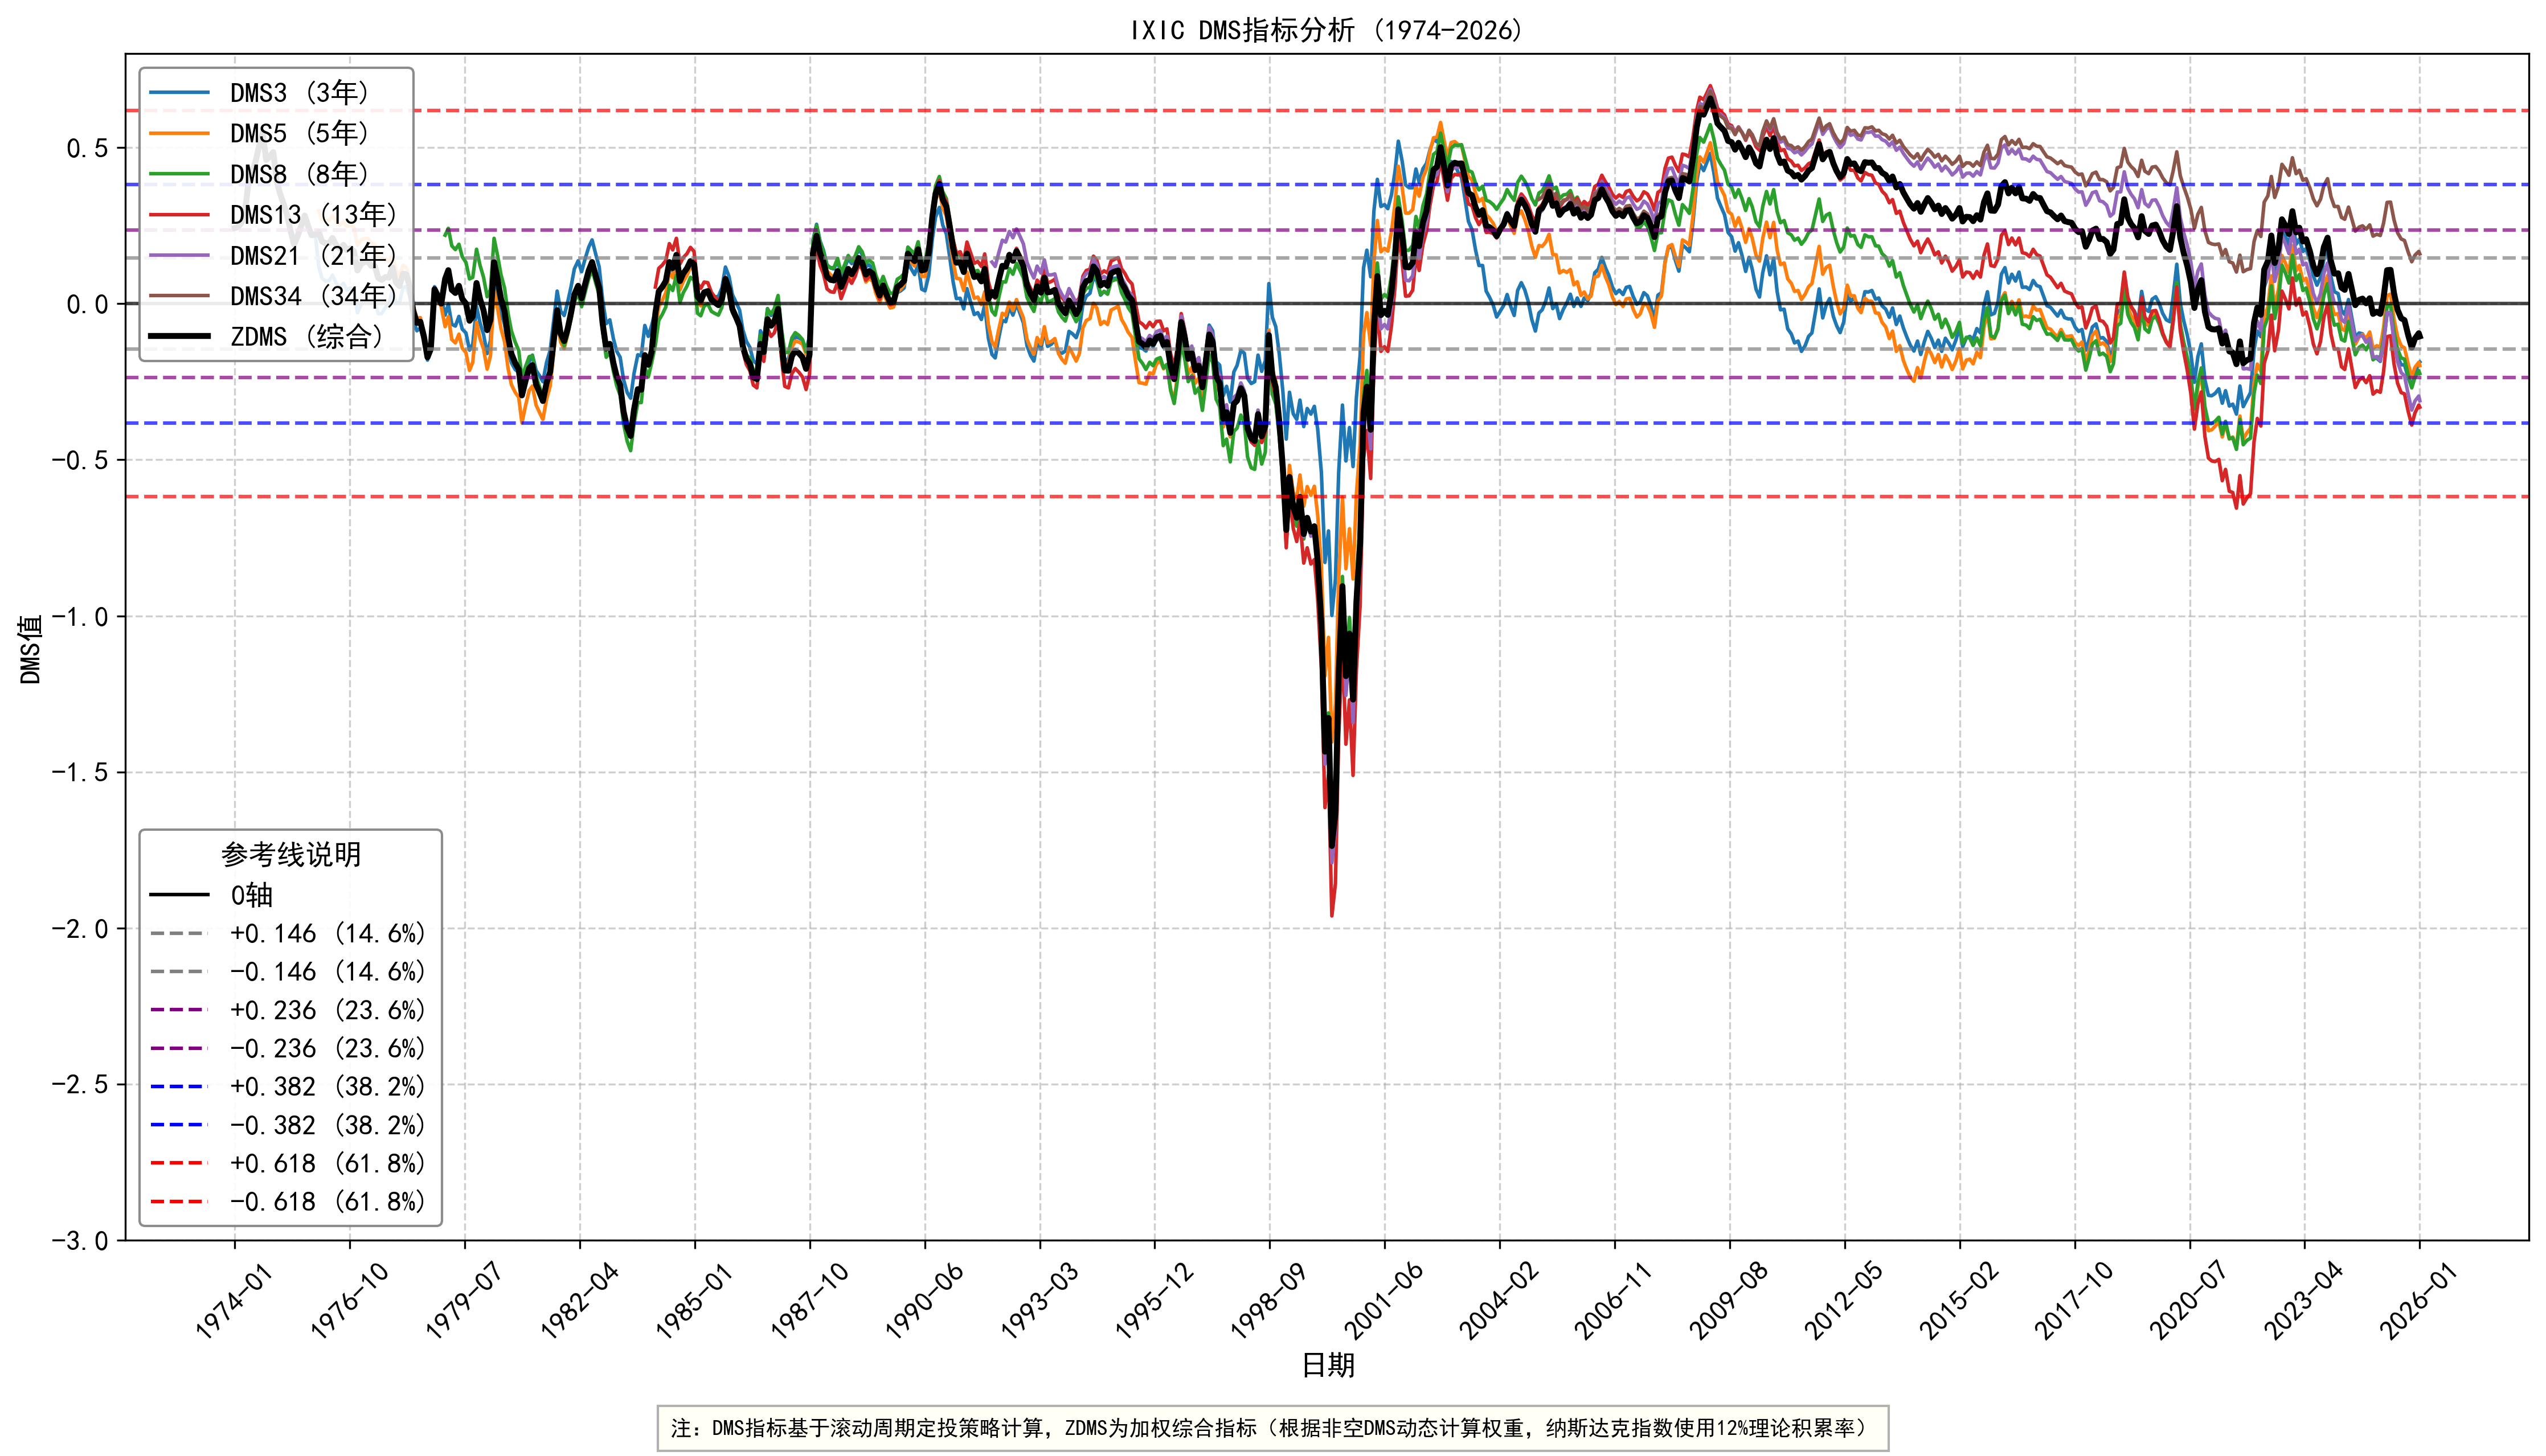This screenshot has height=1456, width=2546.
Task: Click the DMS34 (34年) brown legend line
Action: 180,296
